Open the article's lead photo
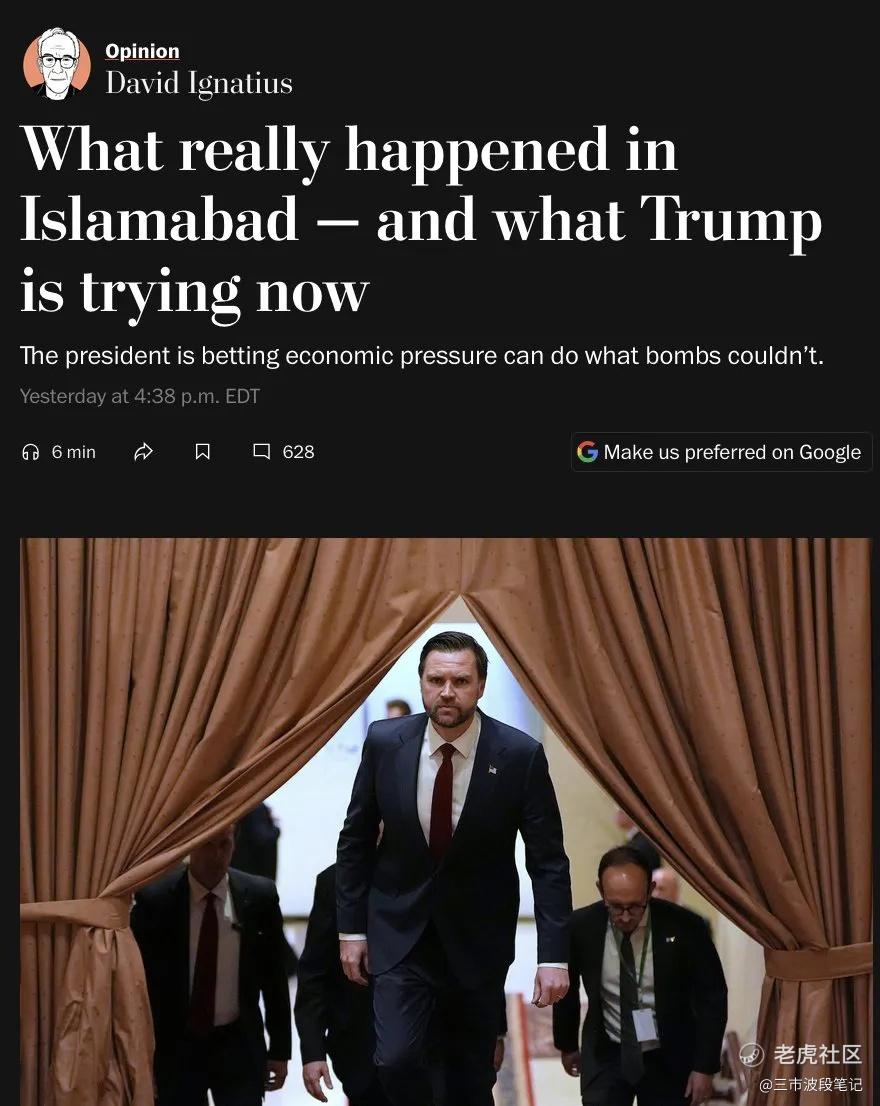This screenshot has height=1106, width=880. point(446,822)
